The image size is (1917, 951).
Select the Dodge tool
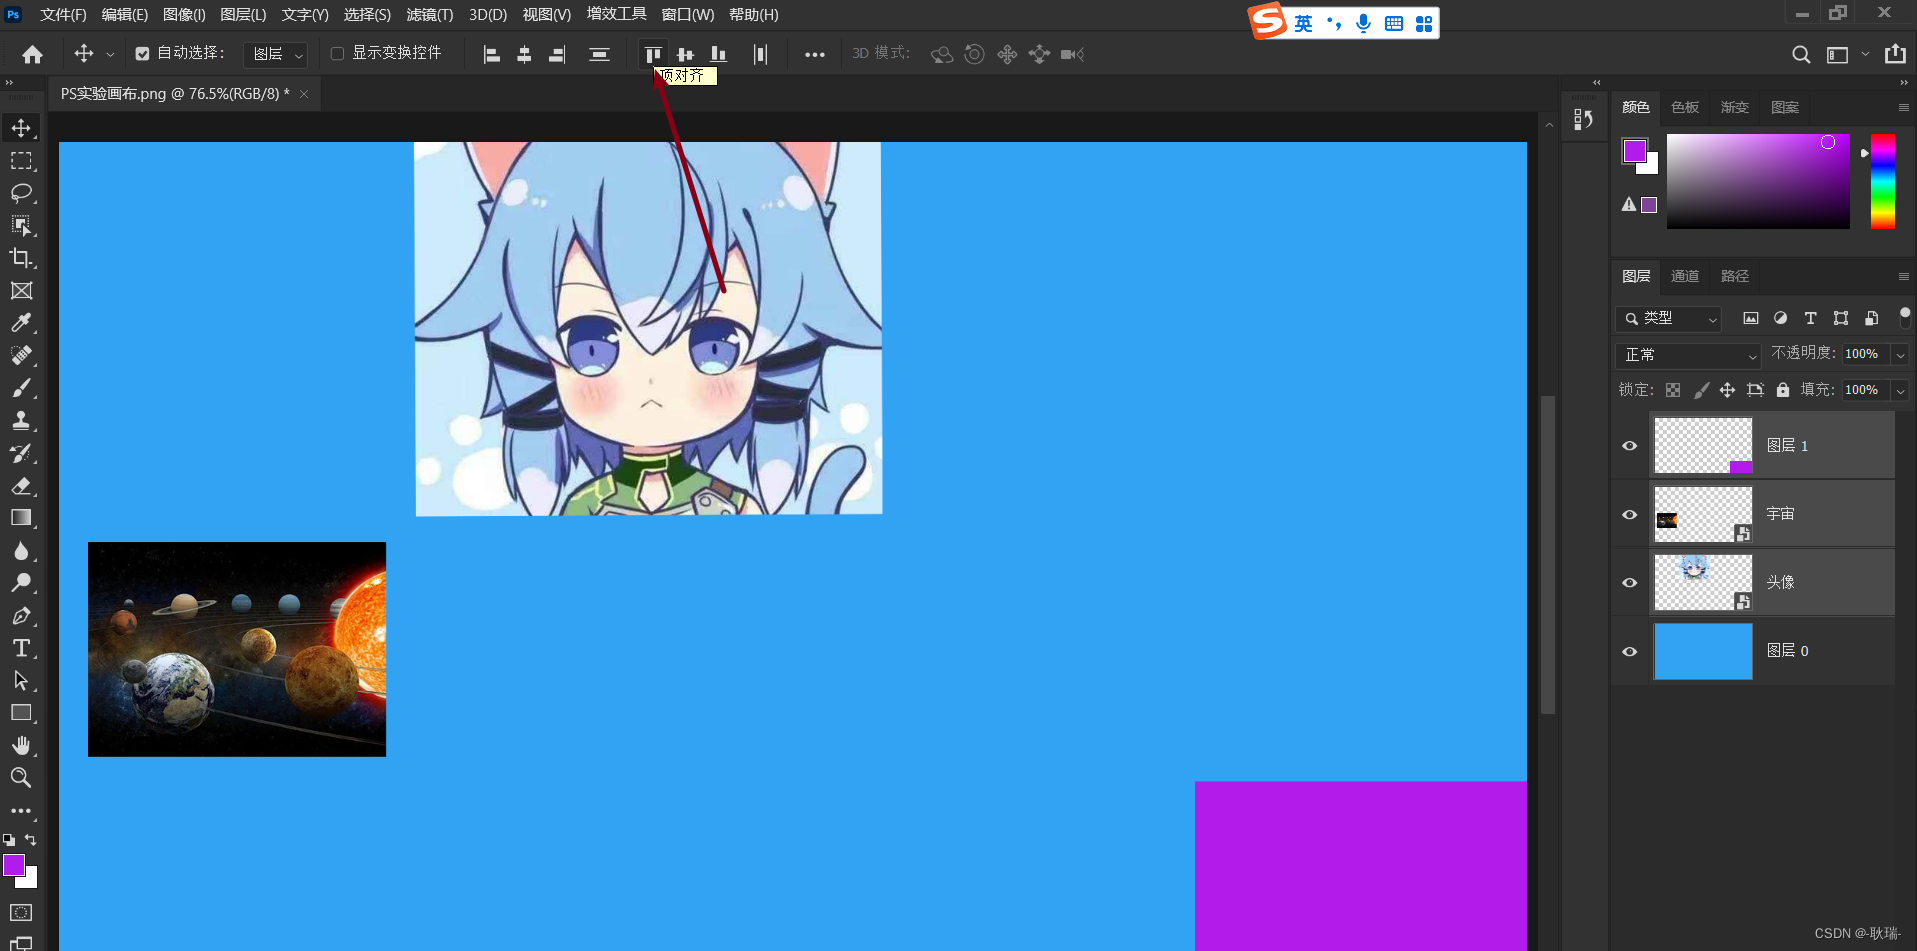[21, 583]
